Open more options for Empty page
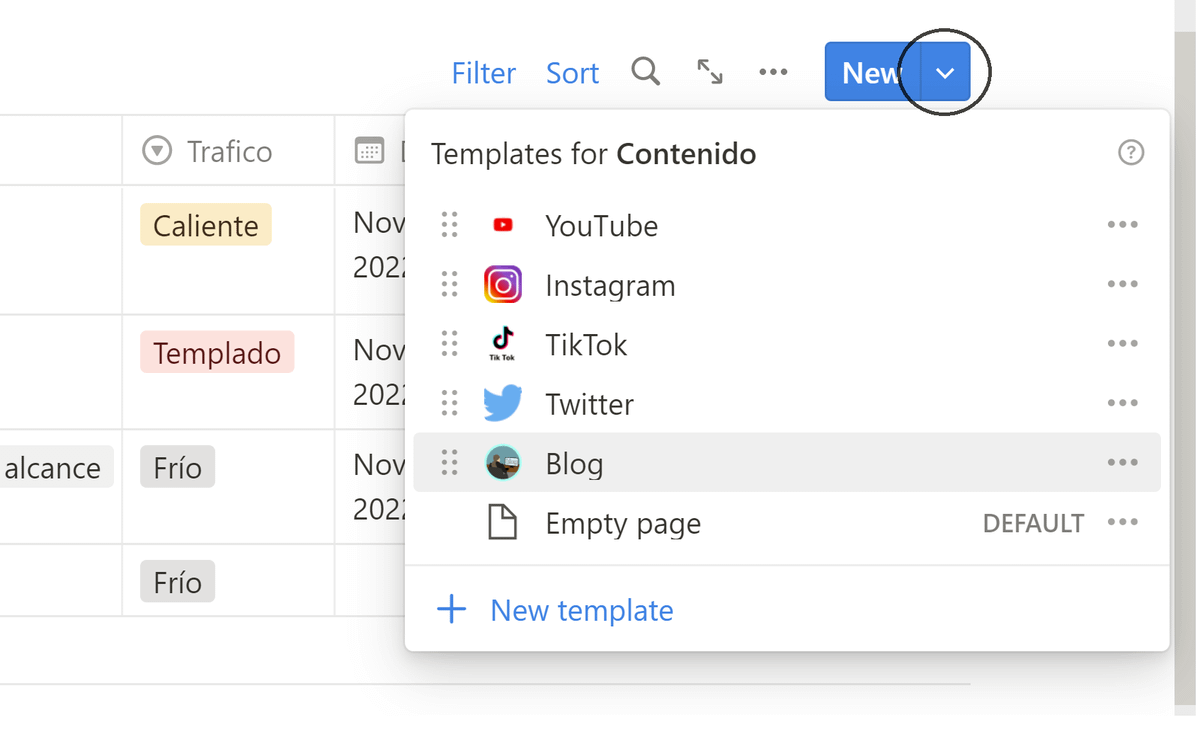 pyautogui.click(x=1122, y=522)
